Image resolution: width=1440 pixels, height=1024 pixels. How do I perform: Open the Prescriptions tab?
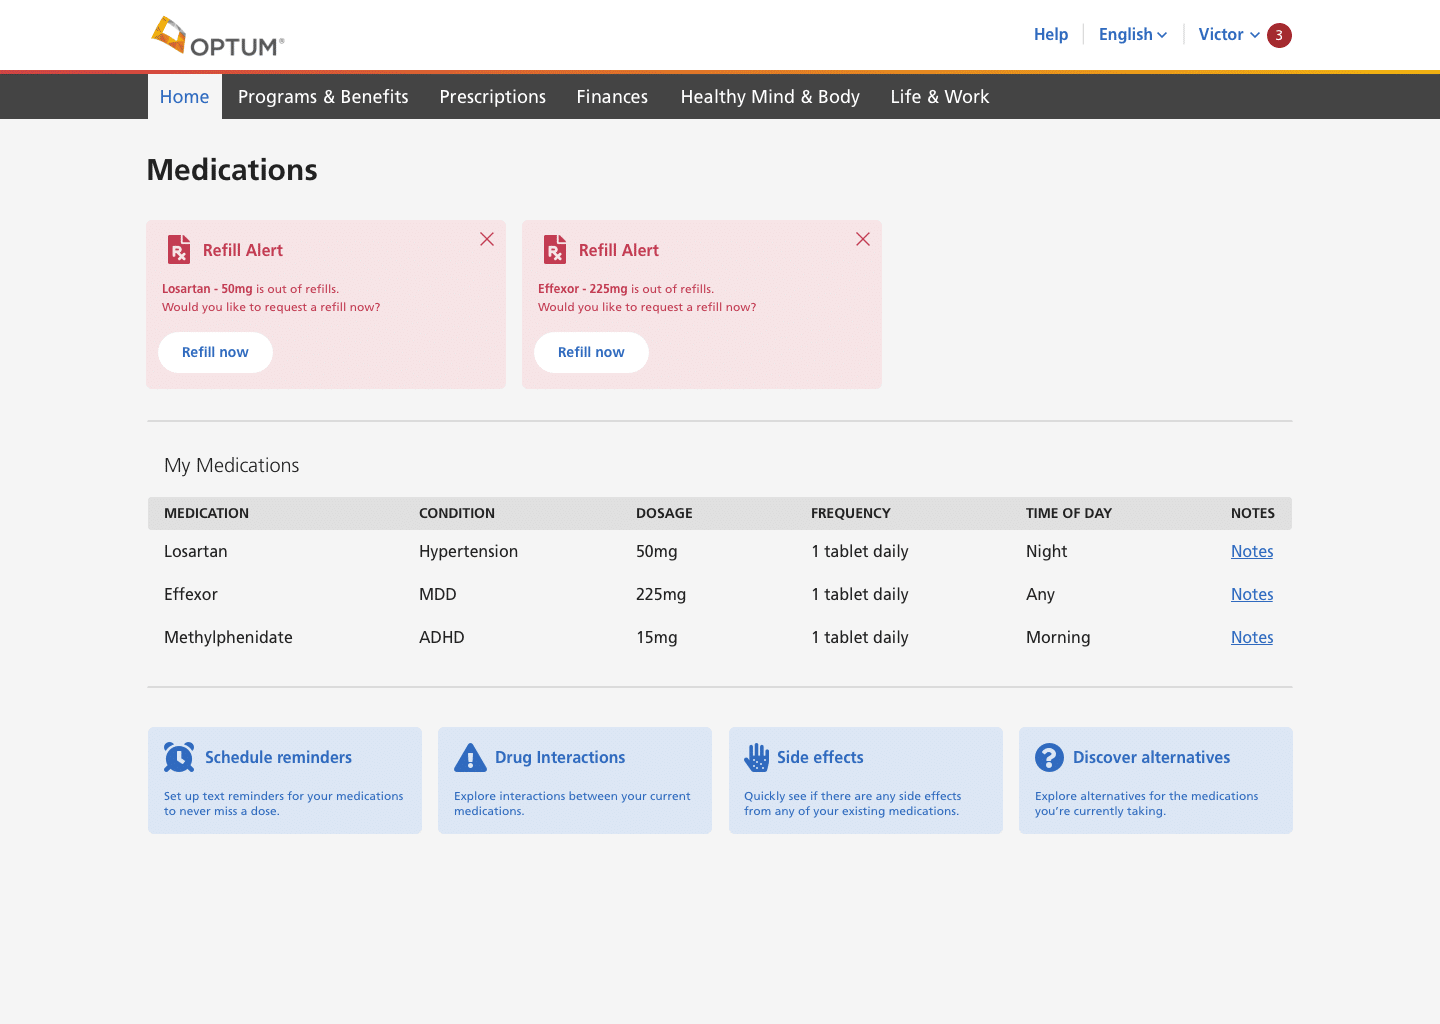point(492,97)
